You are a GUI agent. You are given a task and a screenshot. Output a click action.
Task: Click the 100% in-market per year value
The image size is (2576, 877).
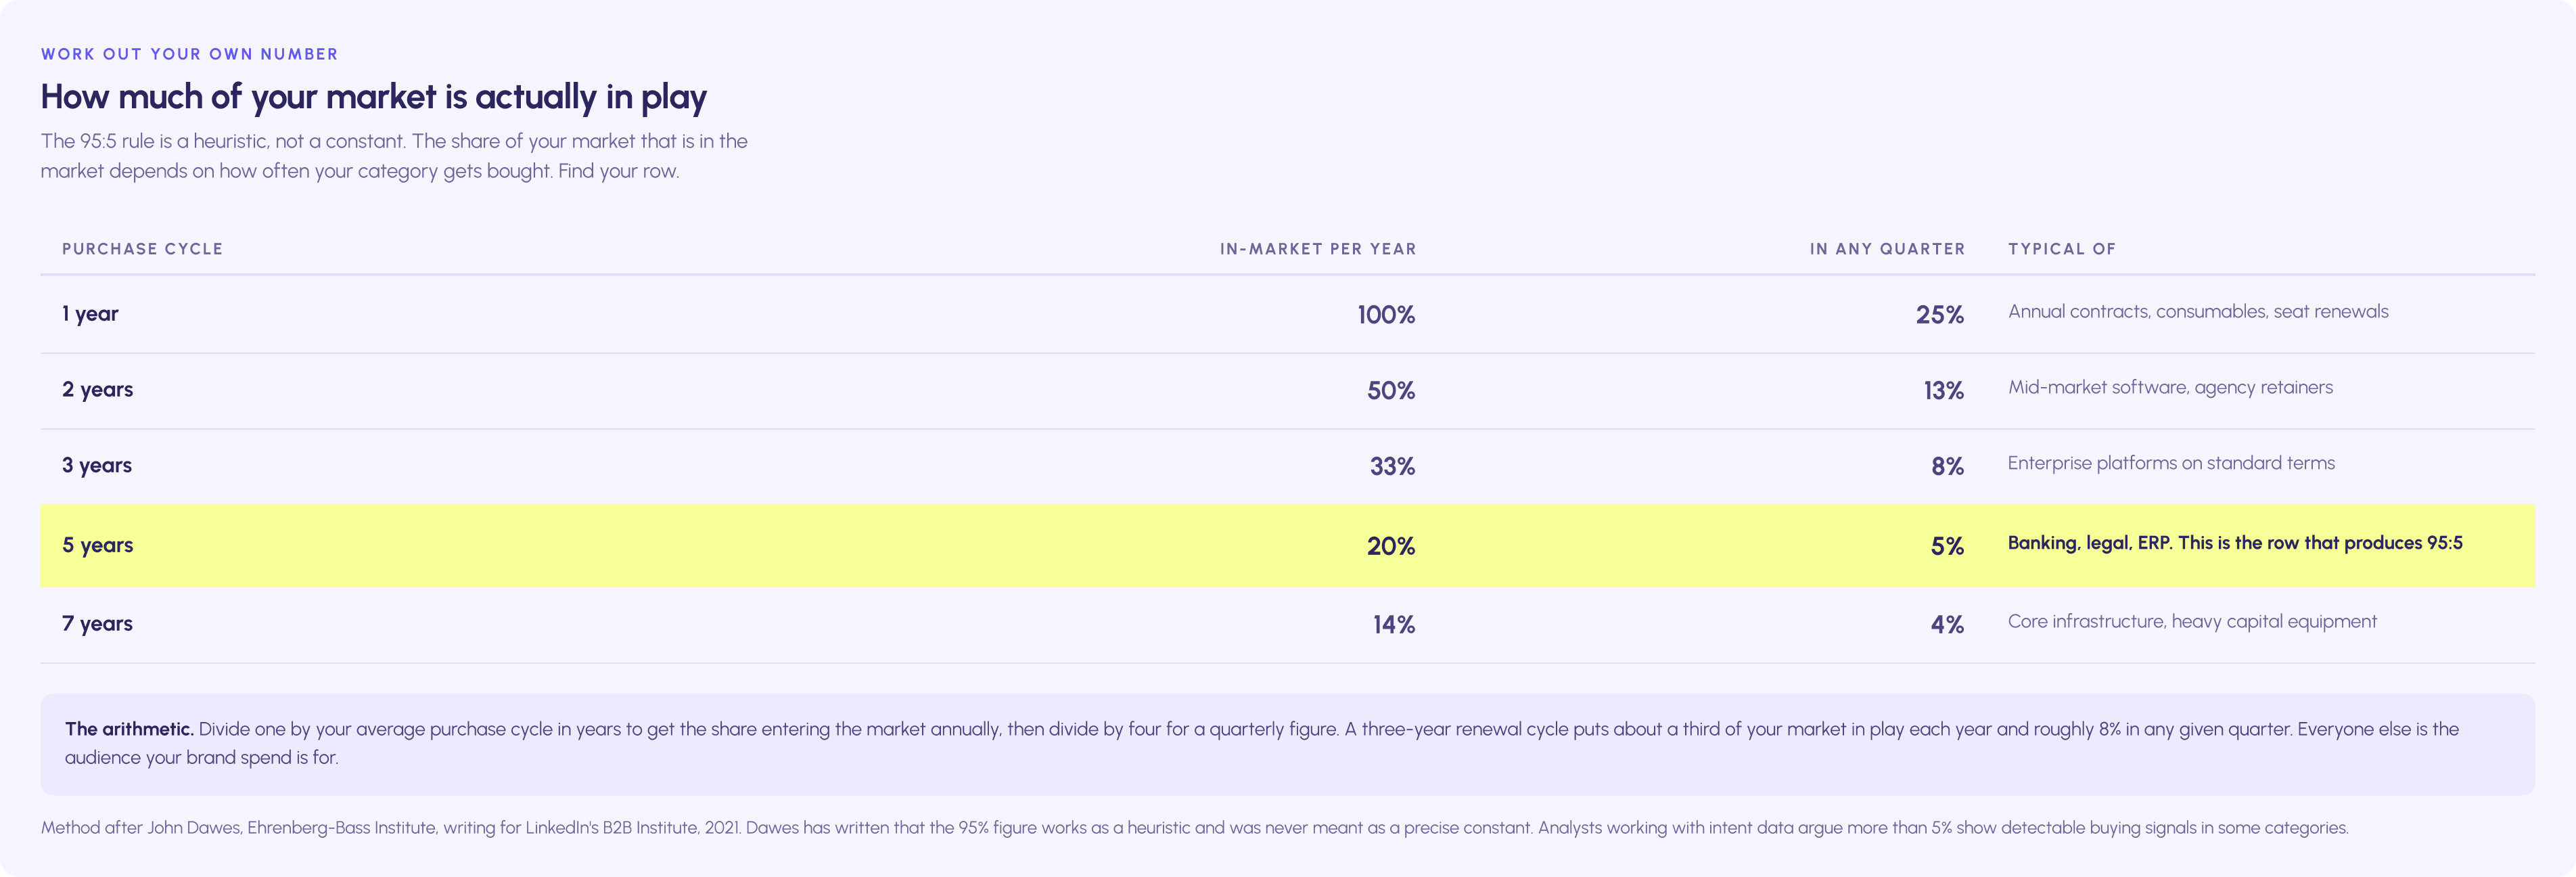1386,315
